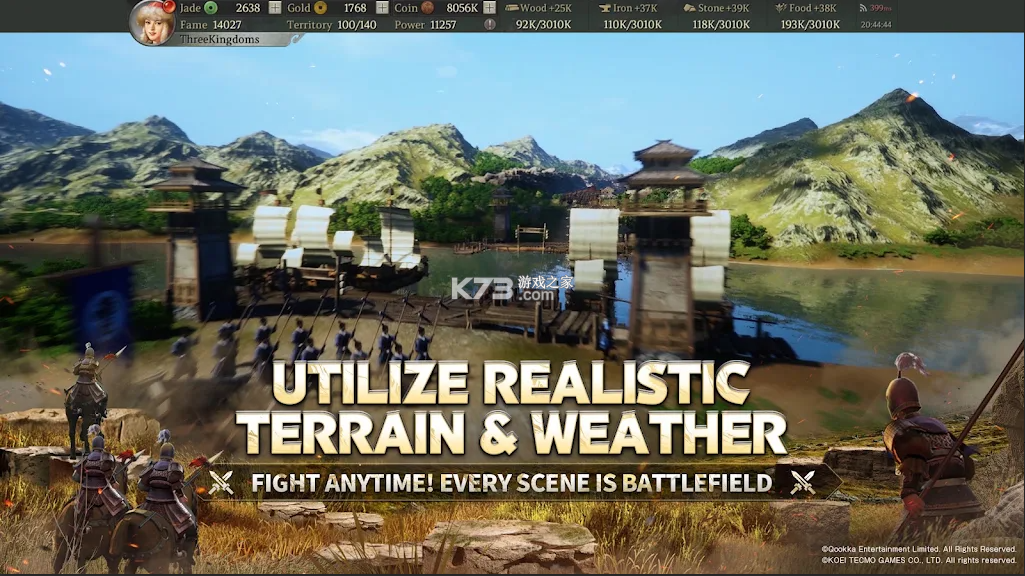Open the player avatar portrait

153,23
